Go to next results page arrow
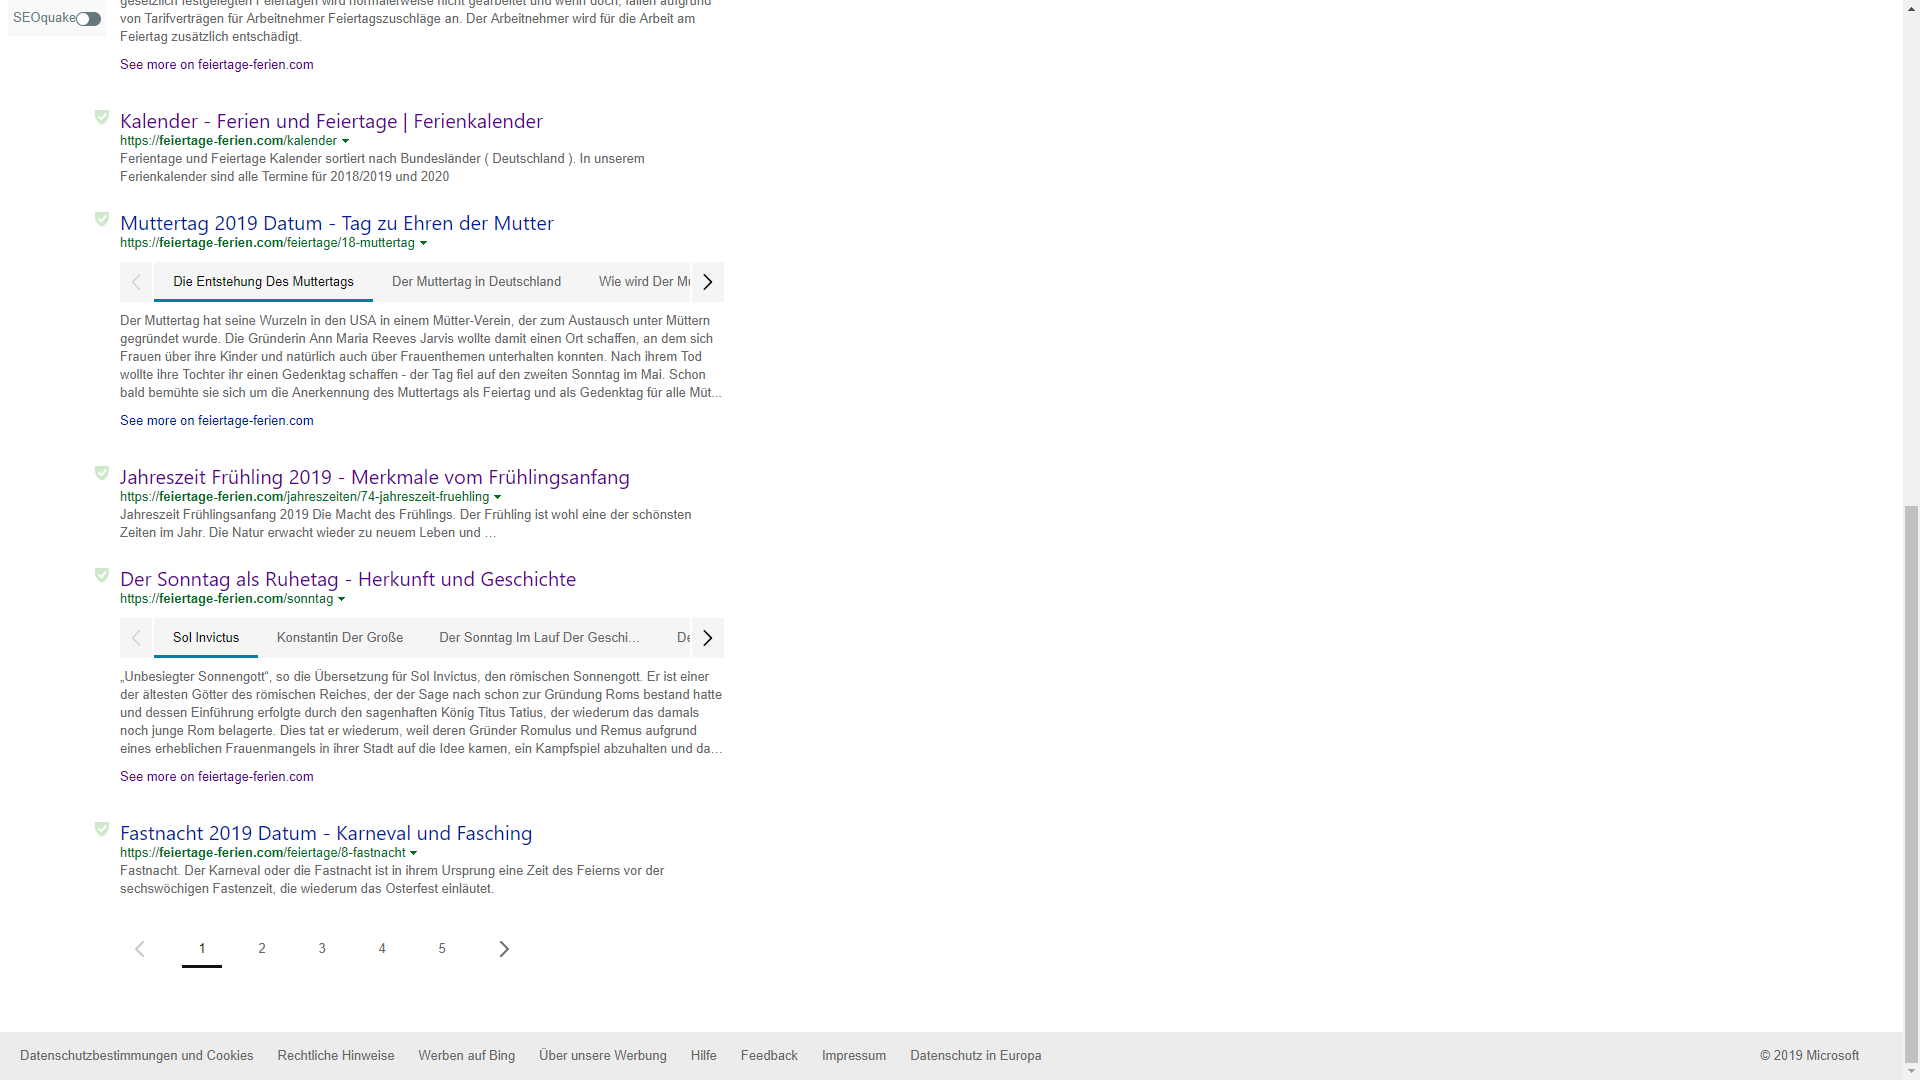Image resolution: width=1920 pixels, height=1080 pixels. 504,949
